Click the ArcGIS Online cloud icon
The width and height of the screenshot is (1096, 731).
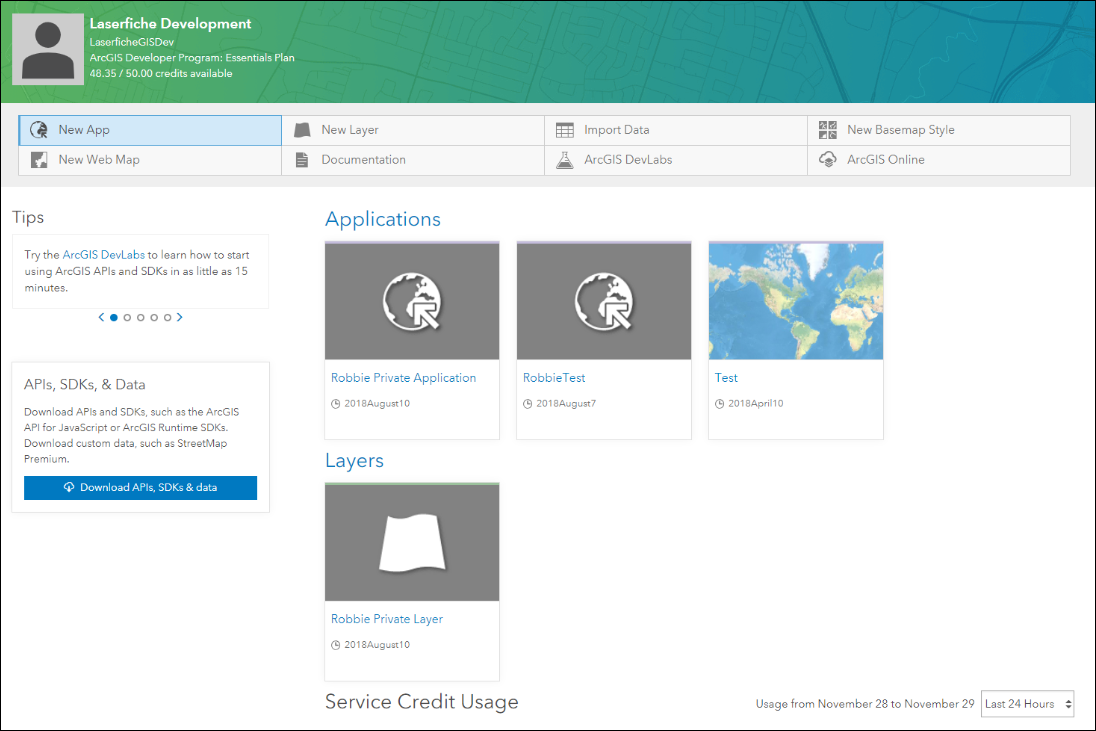(x=827, y=160)
